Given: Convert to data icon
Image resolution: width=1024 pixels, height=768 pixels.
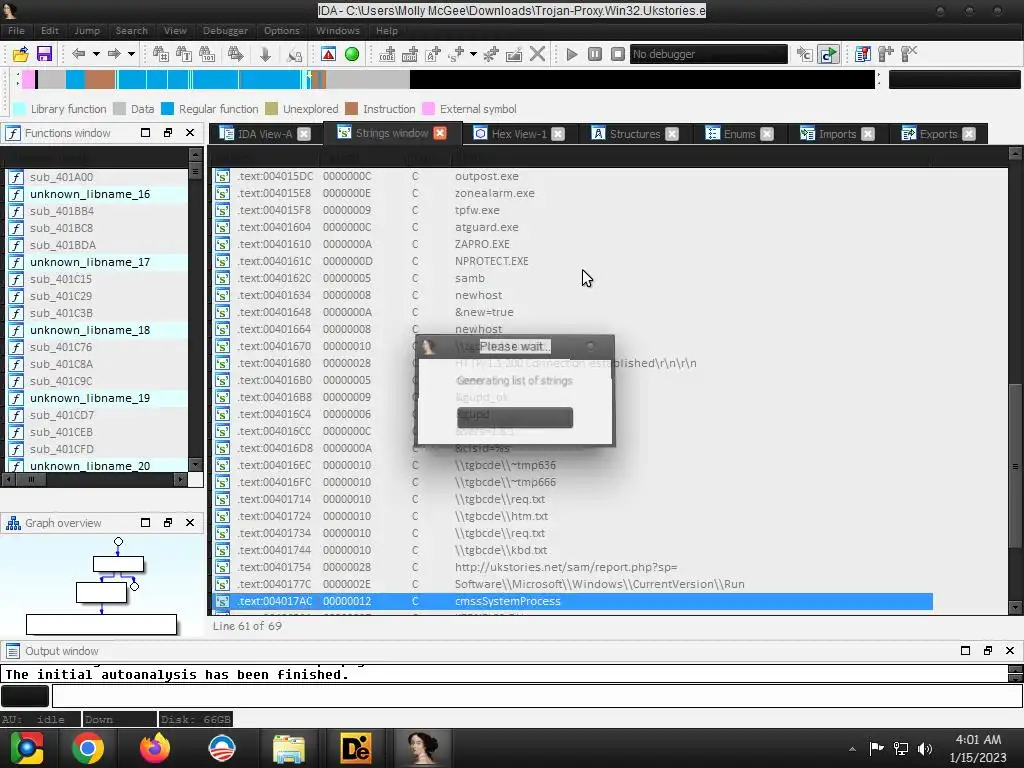Looking at the screenshot, I should tap(410, 54).
